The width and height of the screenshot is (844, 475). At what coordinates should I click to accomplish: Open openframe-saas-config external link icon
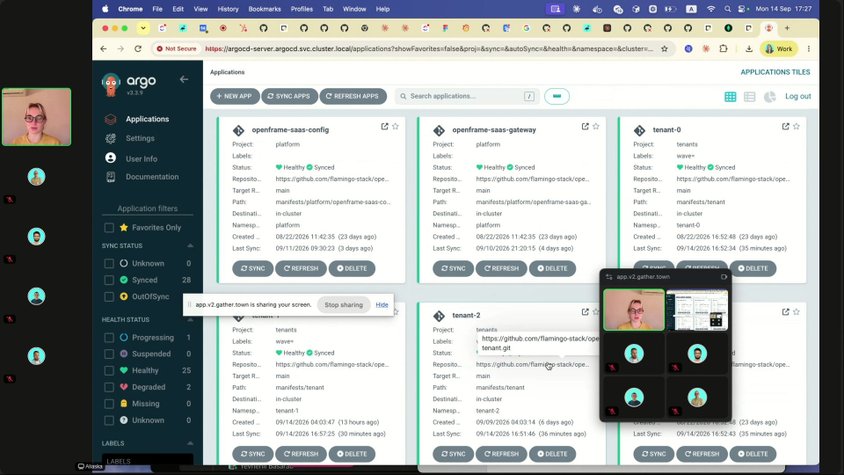point(384,127)
